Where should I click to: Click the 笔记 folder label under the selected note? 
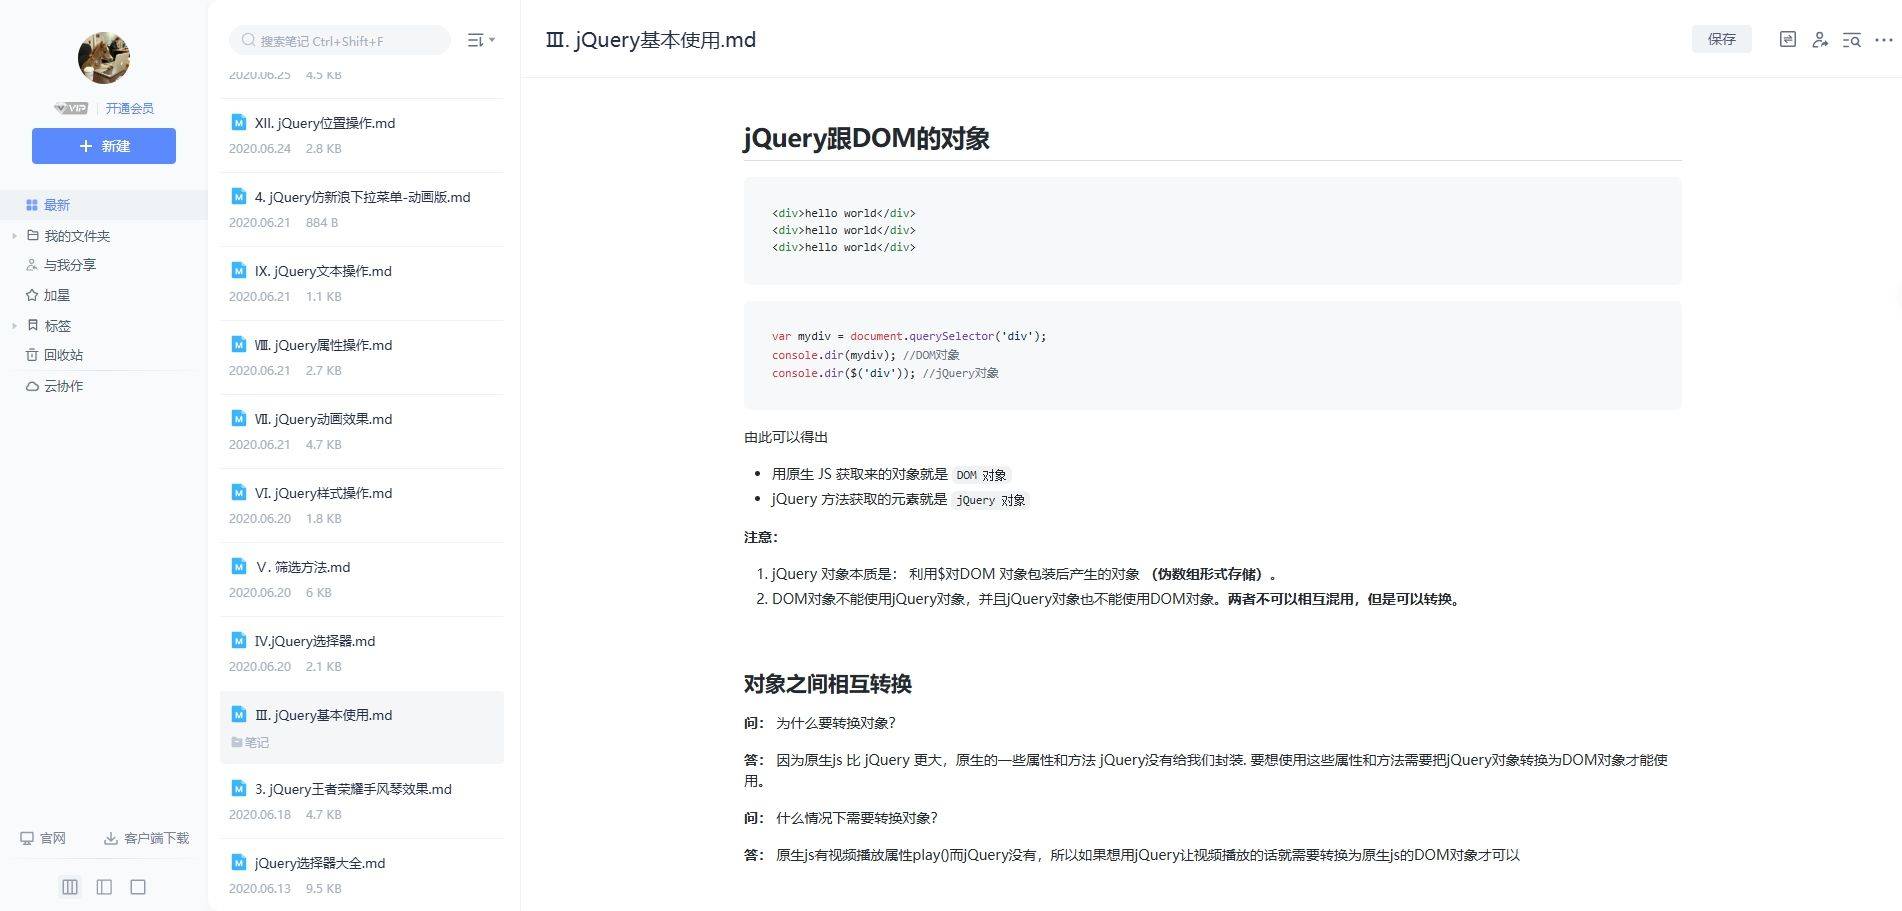[250, 742]
